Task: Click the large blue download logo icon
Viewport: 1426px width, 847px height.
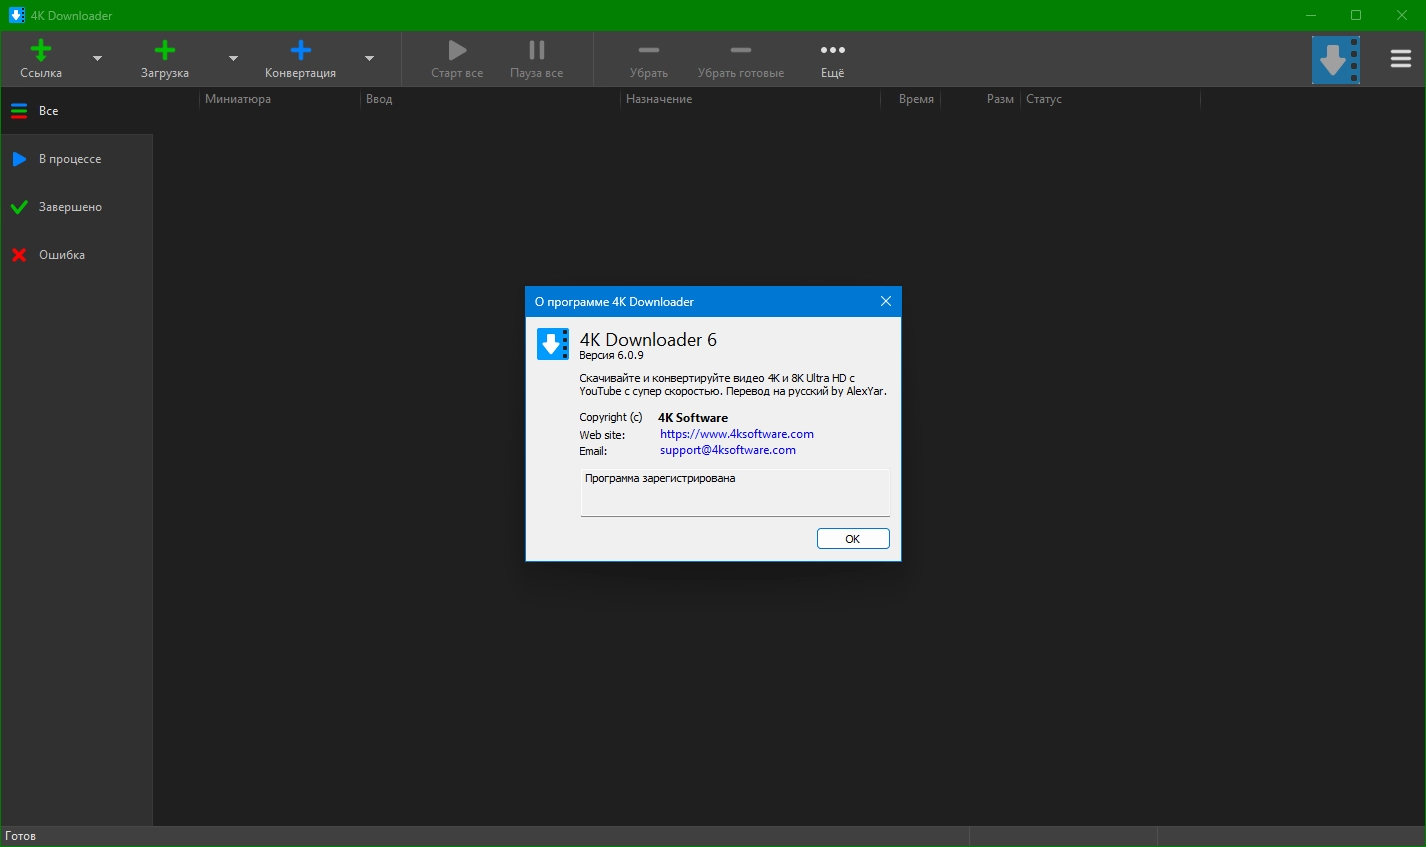Action: click(x=1335, y=60)
